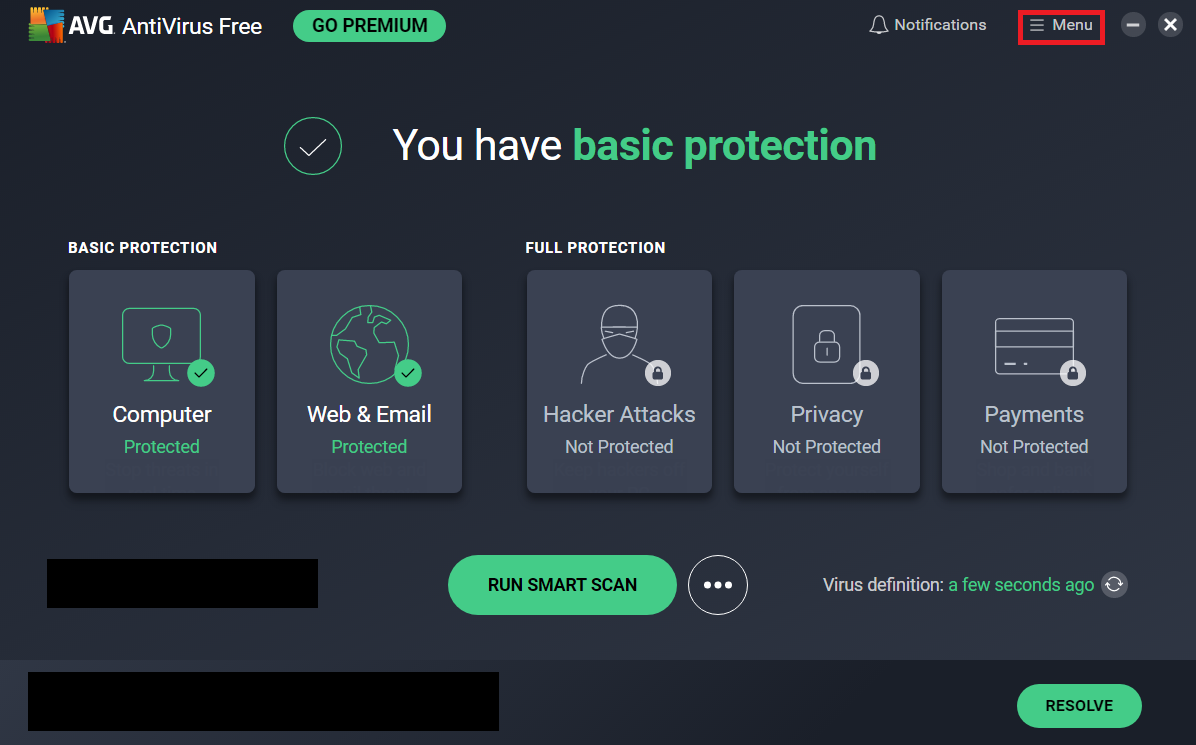The width and height of the screenshot is (1196, 745).
Task: Open the Menu hamburger
Action: point(1061,25)
